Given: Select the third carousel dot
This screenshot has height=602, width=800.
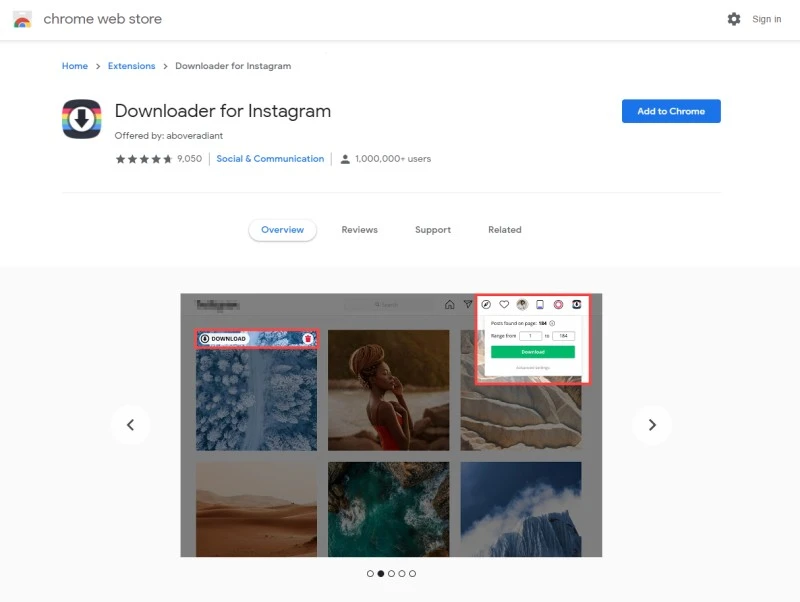Looking at the screenshot, I should pyautogui.click(x=391, y=574).
